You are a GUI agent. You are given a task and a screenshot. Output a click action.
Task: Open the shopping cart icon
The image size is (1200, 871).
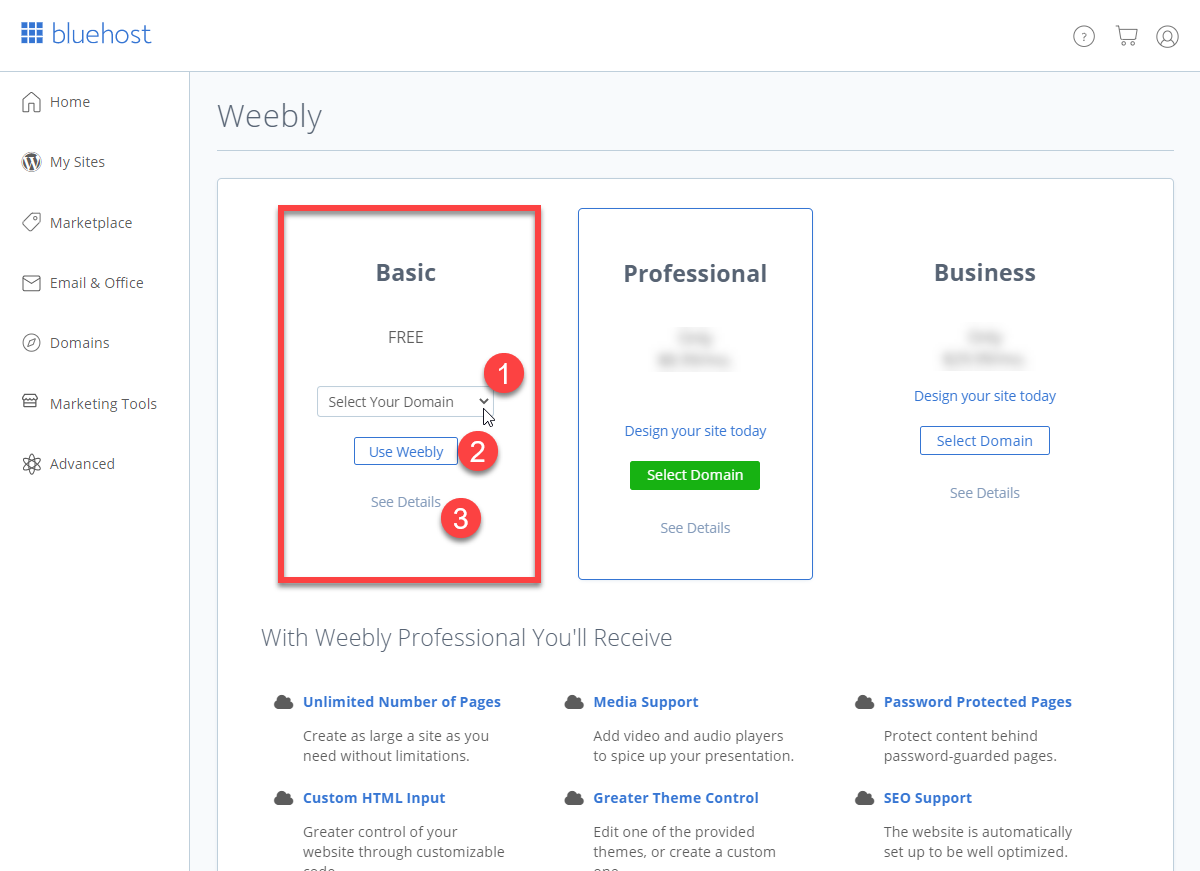pyautogui.click(x=1127, y=36)
